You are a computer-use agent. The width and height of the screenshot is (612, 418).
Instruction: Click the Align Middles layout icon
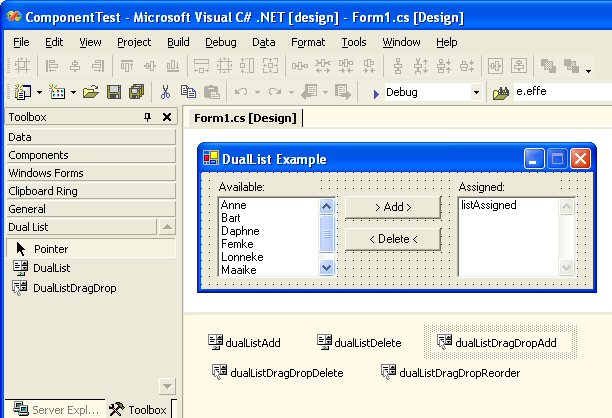(x=150, y=66)
